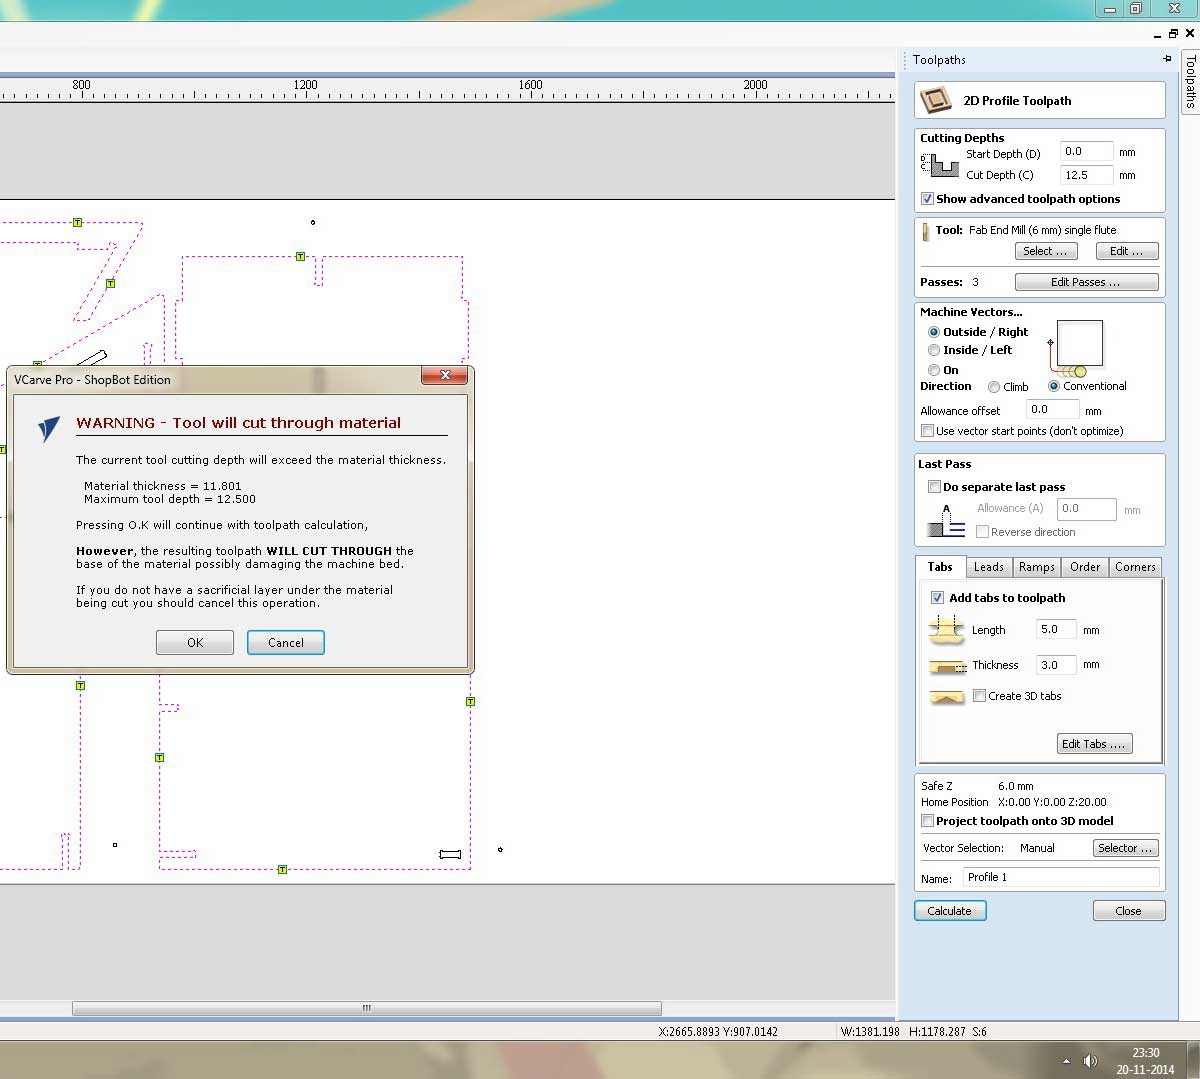
Task: Click Cancel in the warning dialog
Action: click(286, 643)
